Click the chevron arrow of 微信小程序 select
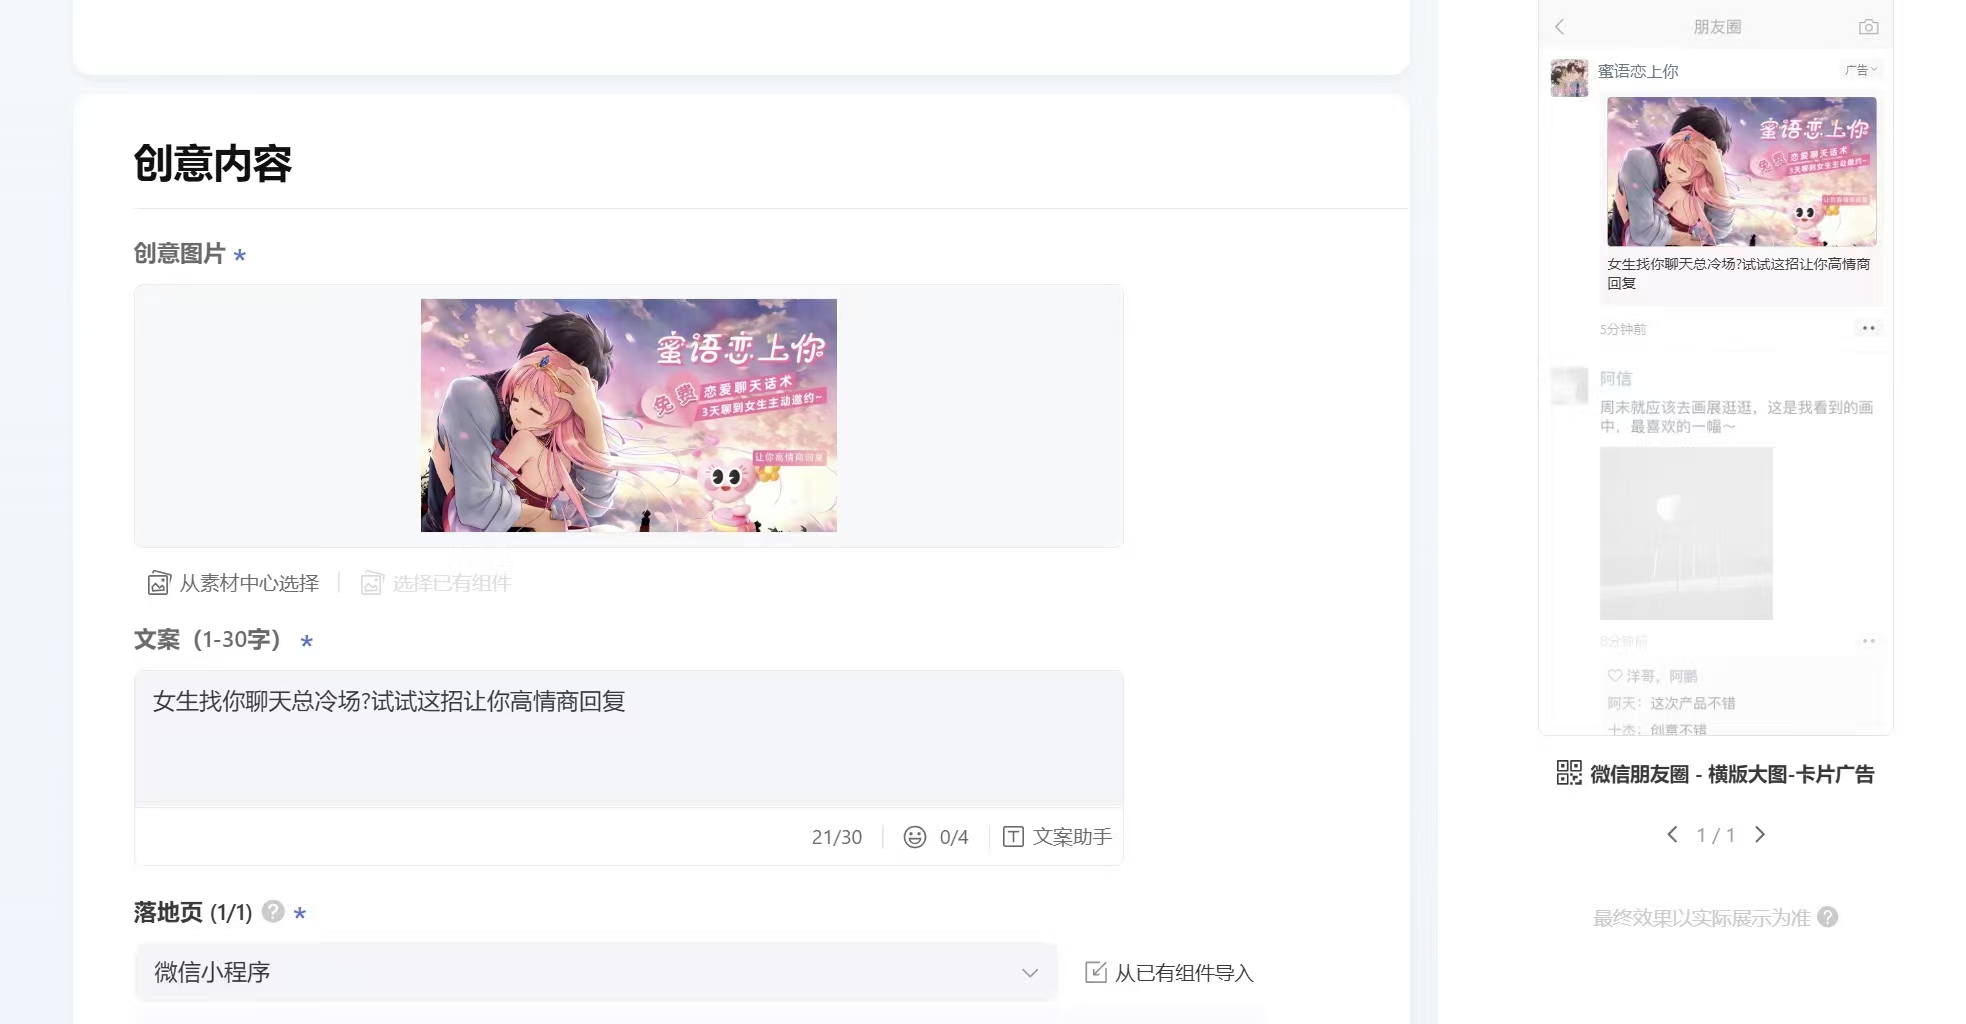 click(1030, 973)
